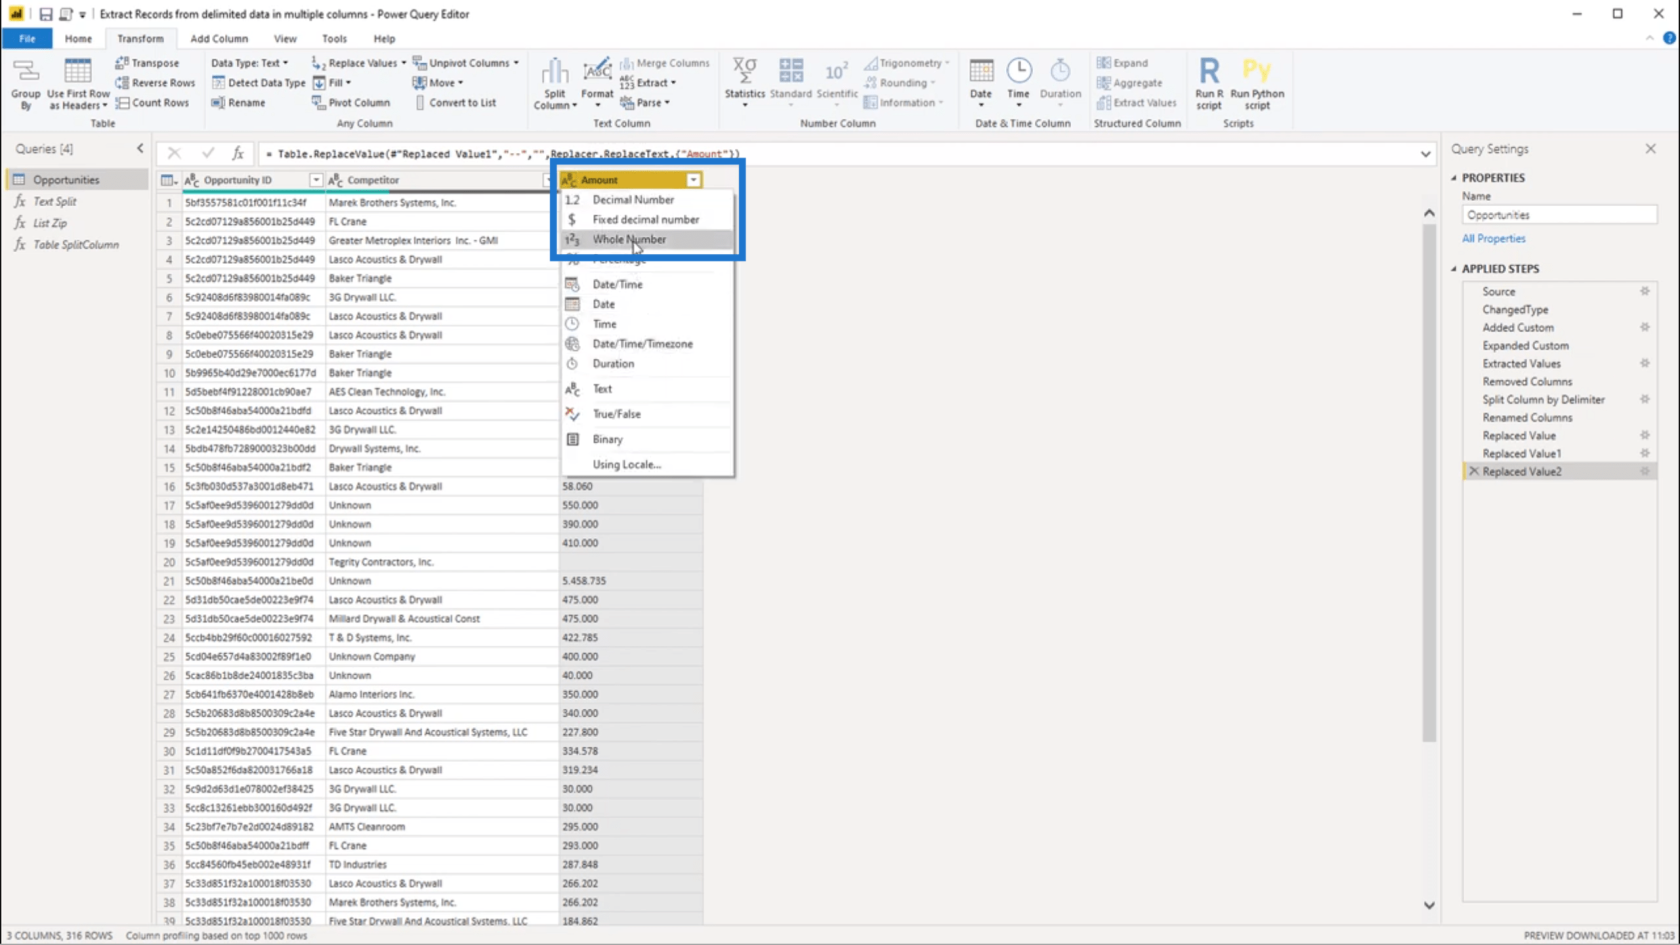Open the All Properties link

[1493, 238]
